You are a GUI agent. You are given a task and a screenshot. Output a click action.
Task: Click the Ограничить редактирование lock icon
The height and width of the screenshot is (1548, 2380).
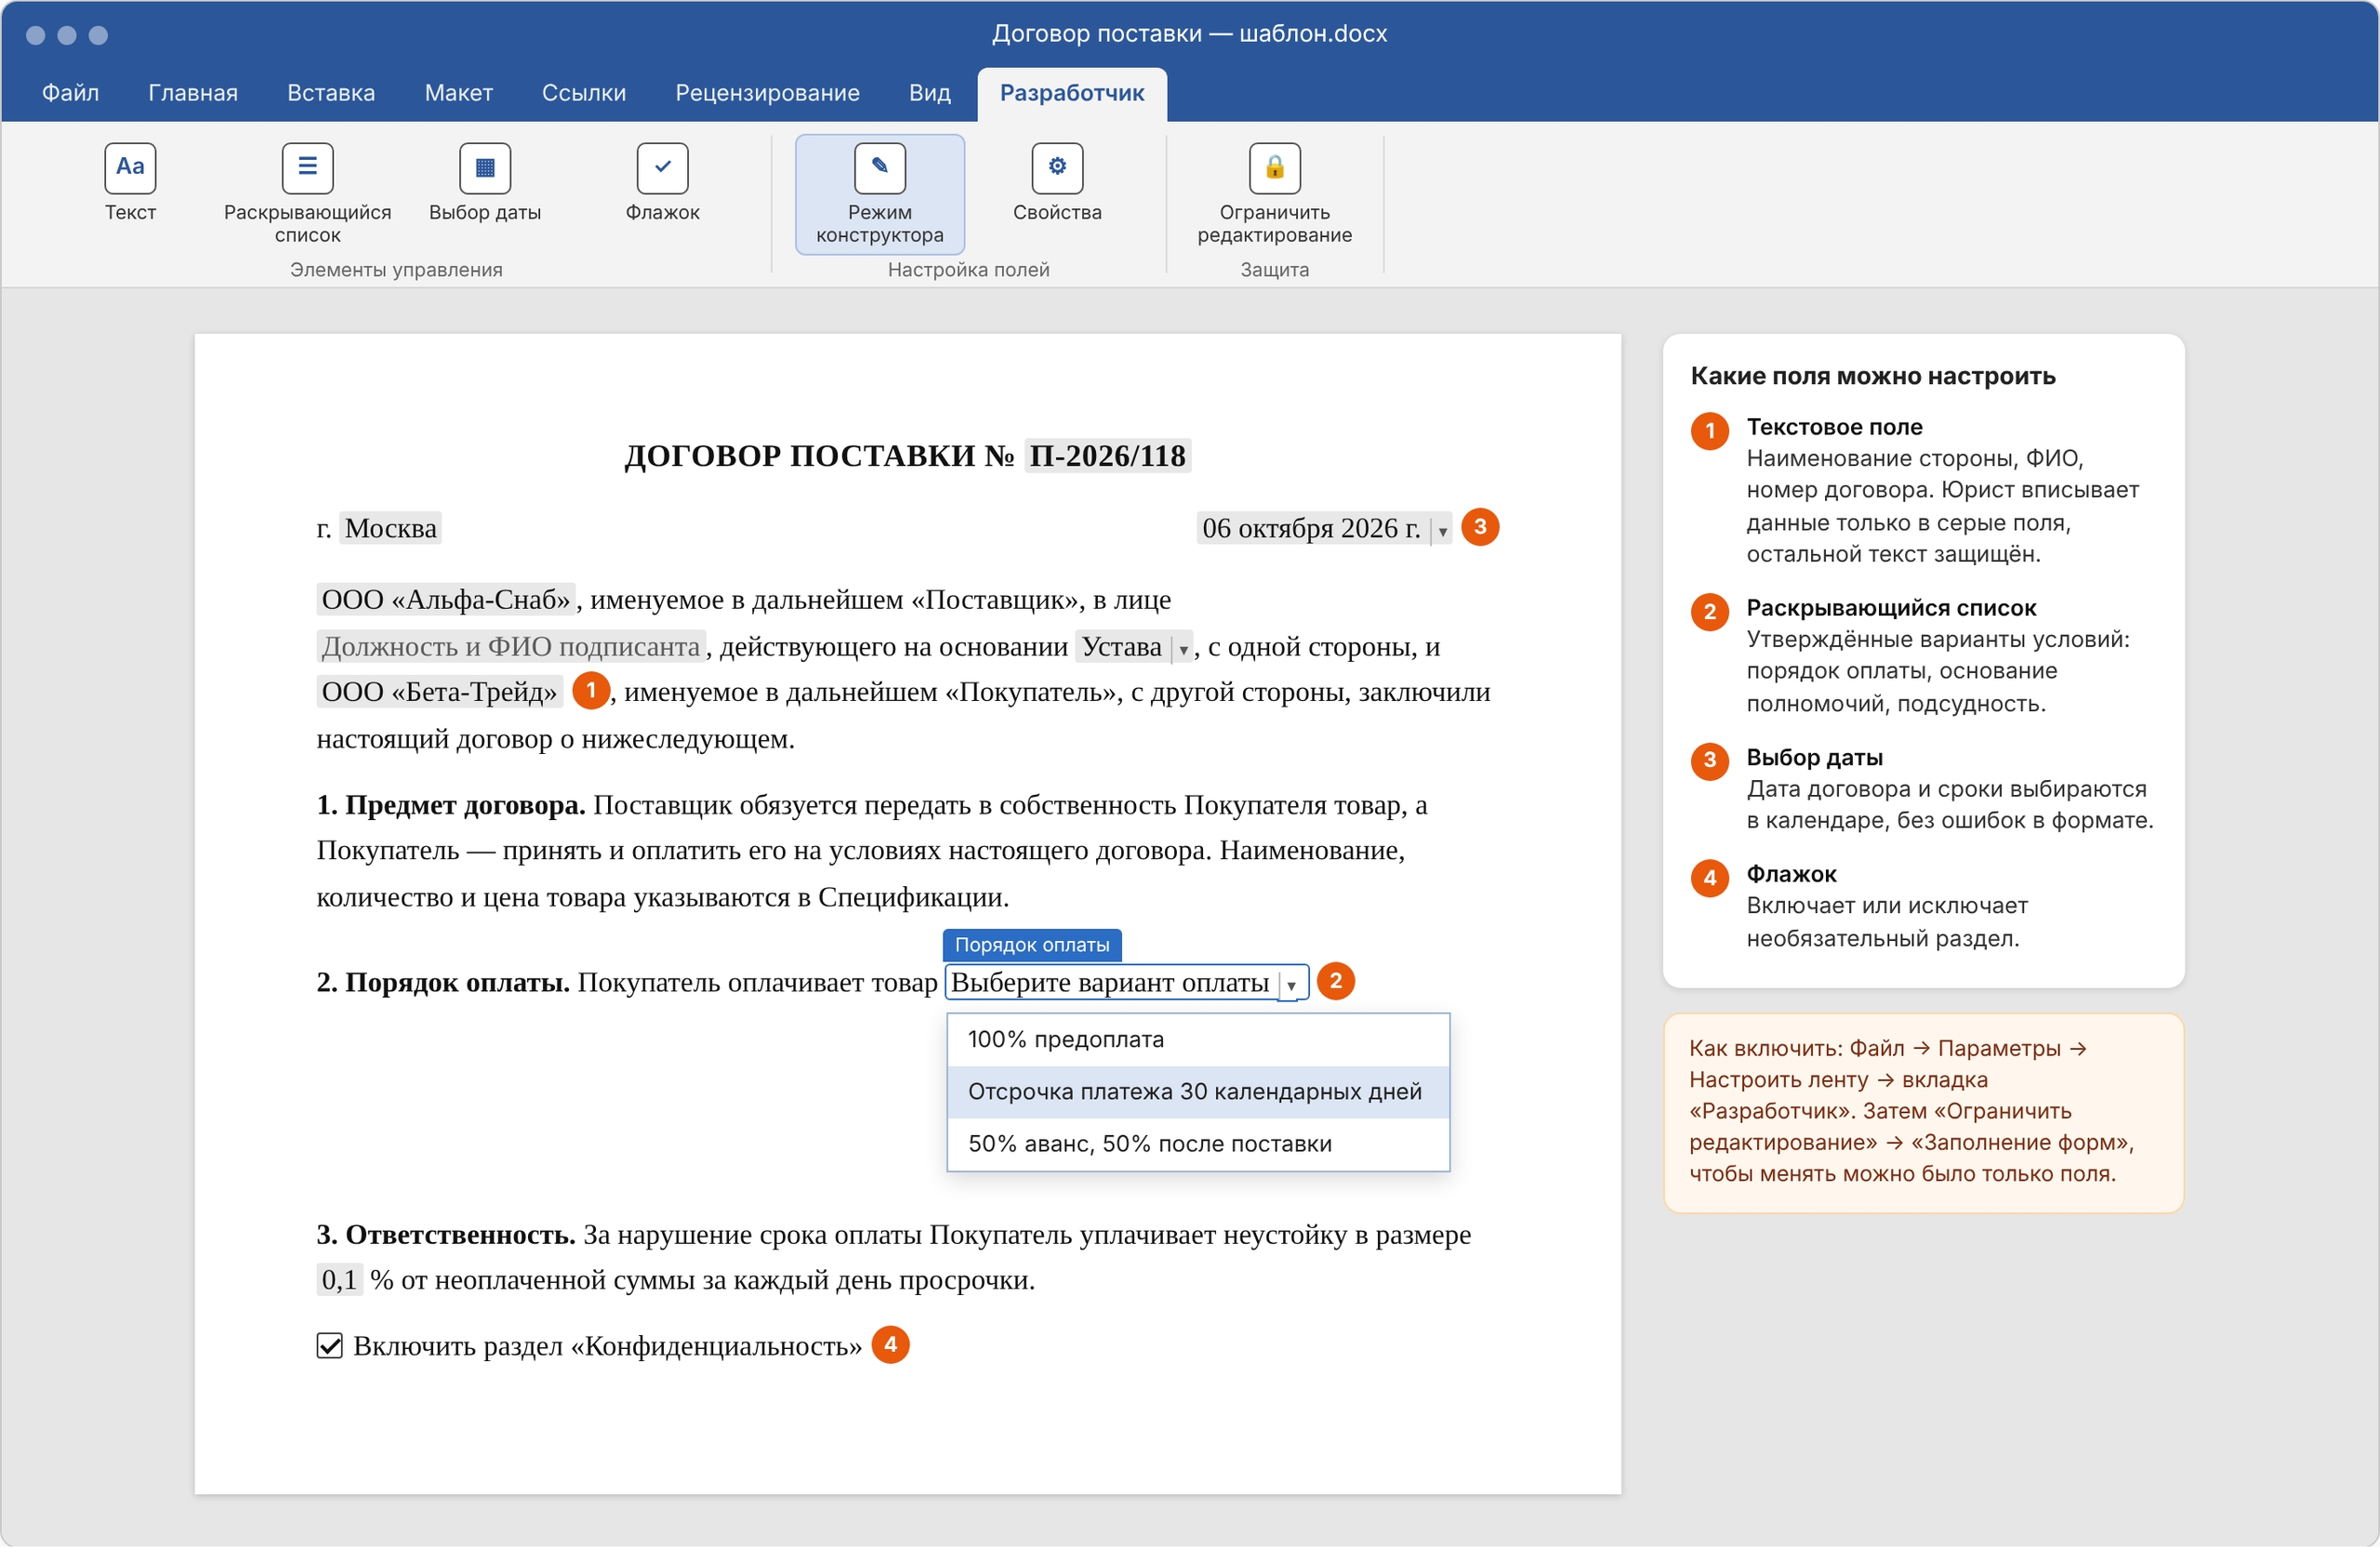[1274, 168]
